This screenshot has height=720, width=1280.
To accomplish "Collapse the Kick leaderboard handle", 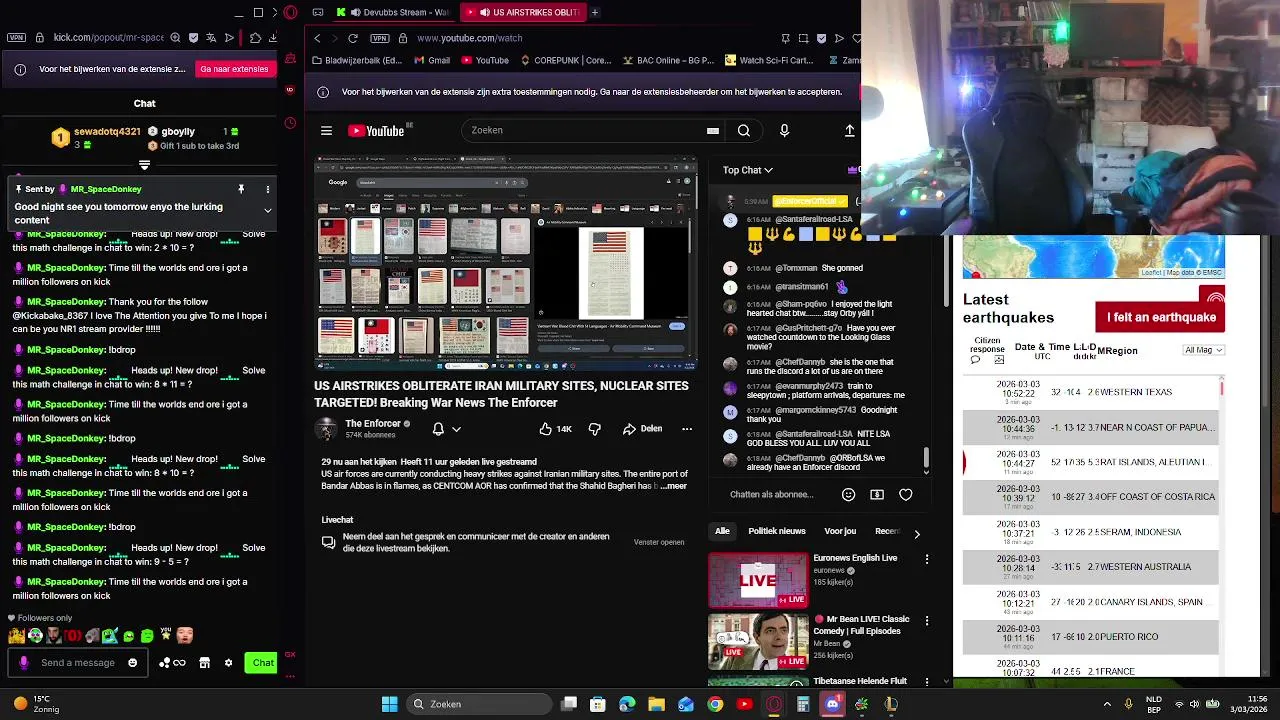I will point(144,164).
